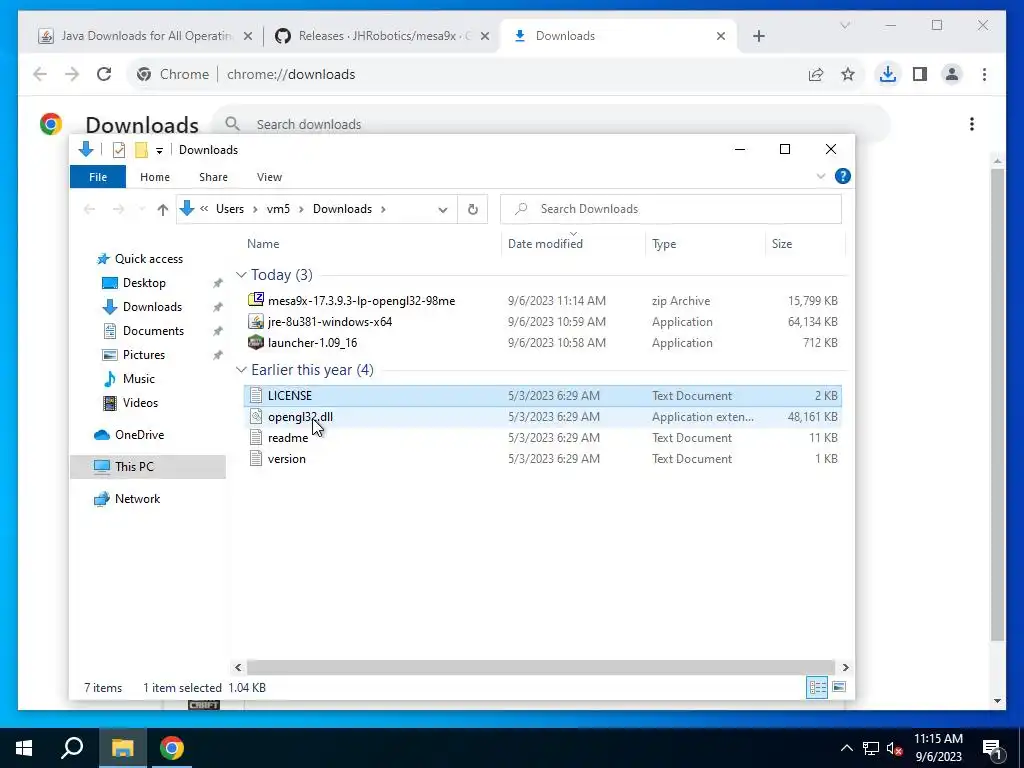Screen dimensions: 1024x768
Task: Sort by Size column header
Action: pos(782,244)
